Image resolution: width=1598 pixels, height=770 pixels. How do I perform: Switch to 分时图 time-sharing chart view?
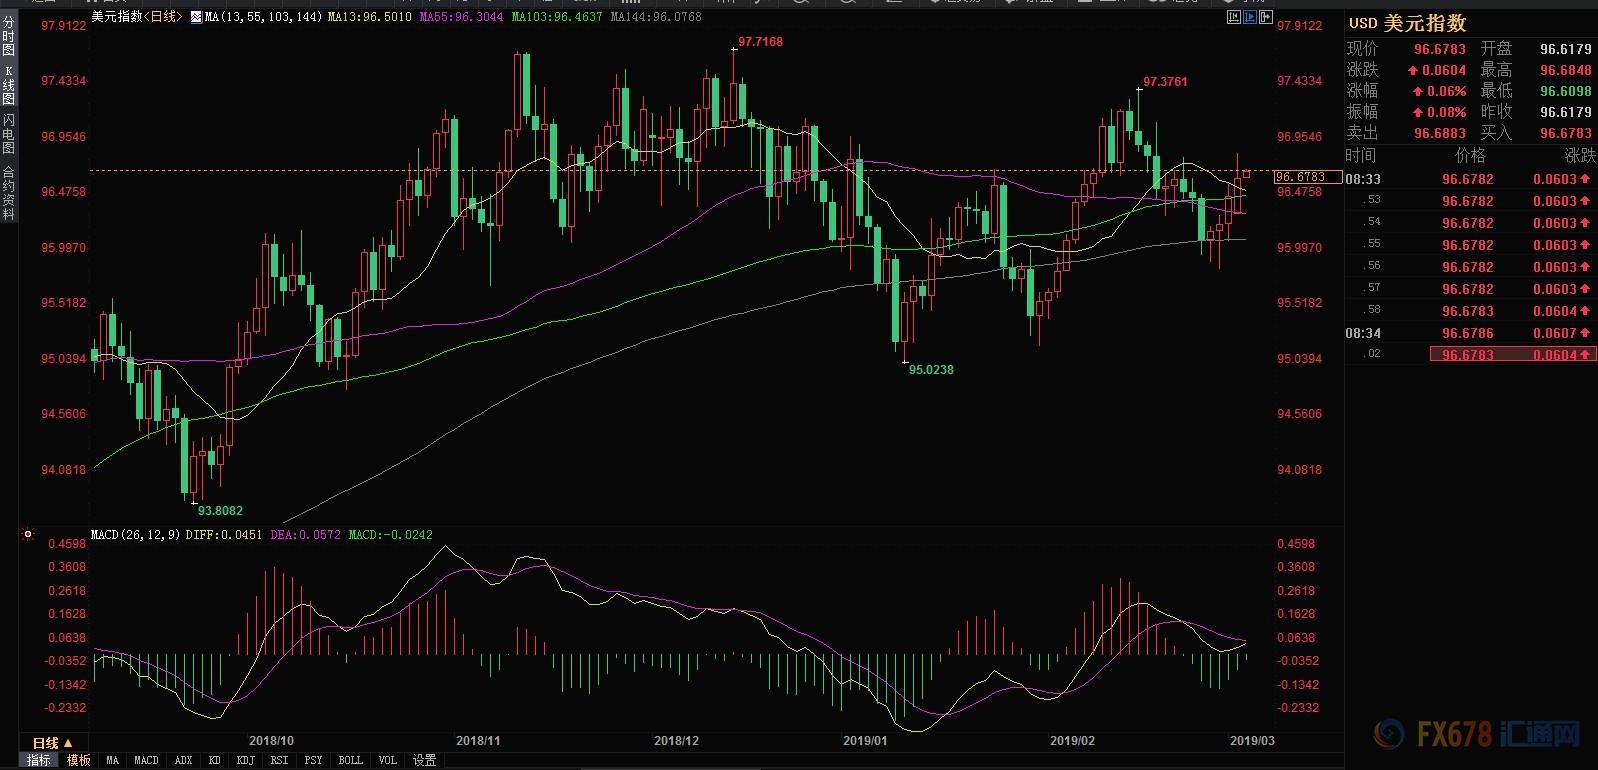(8, 36)
